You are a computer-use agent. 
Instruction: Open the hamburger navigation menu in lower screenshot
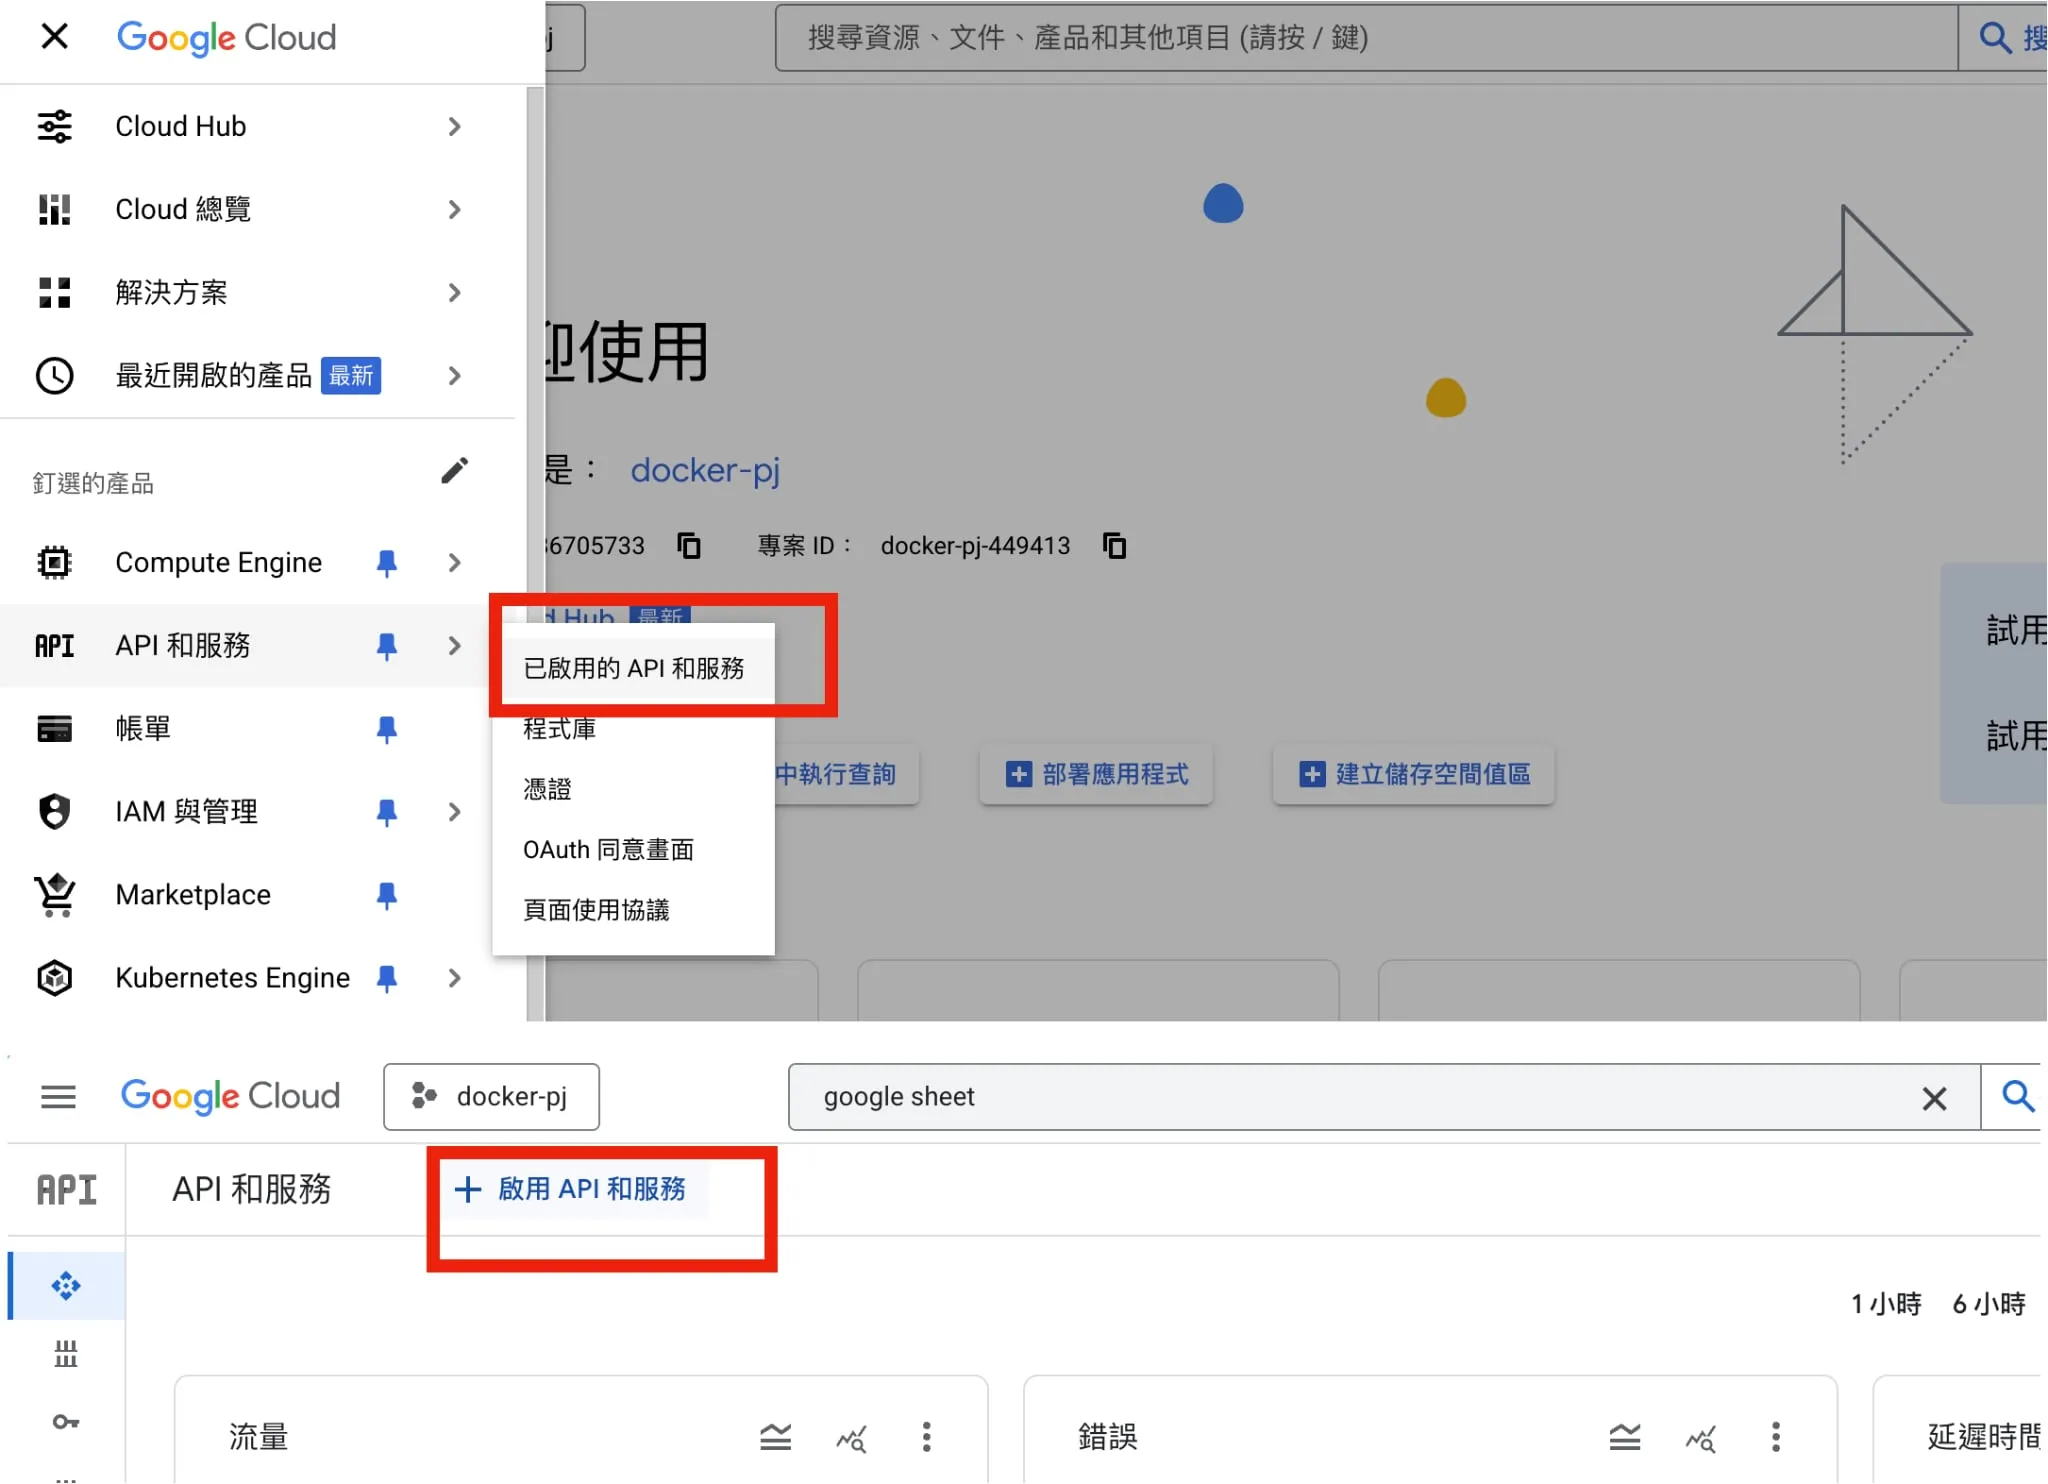tap(58, 1098)
